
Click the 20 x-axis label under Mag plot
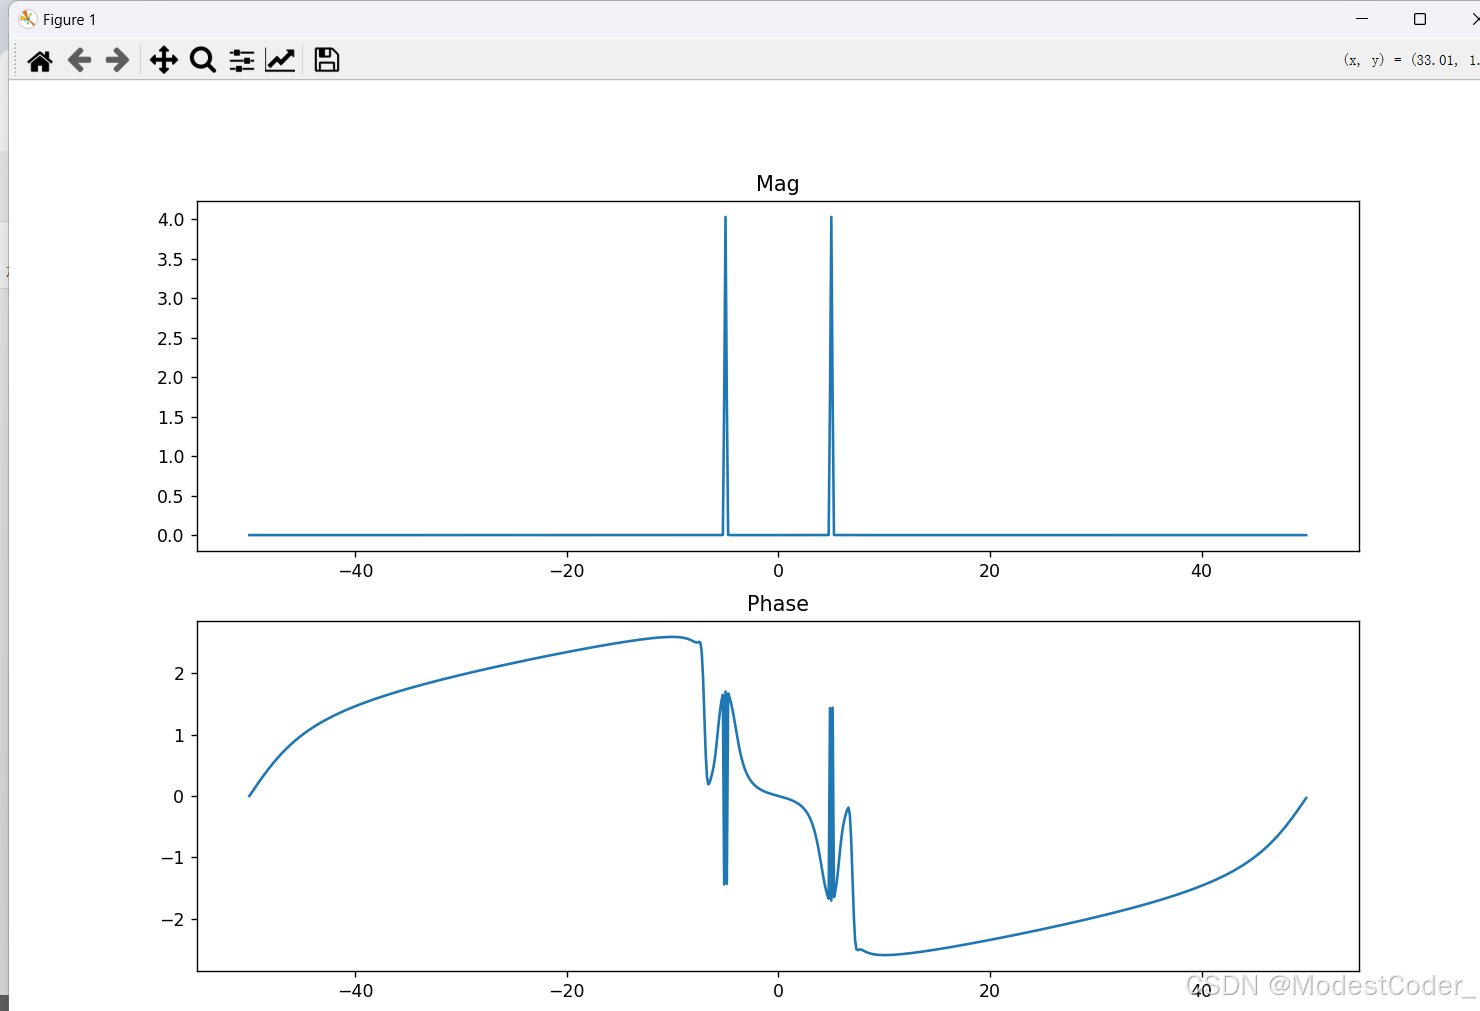pyautogui.click(x=989, y=571)
